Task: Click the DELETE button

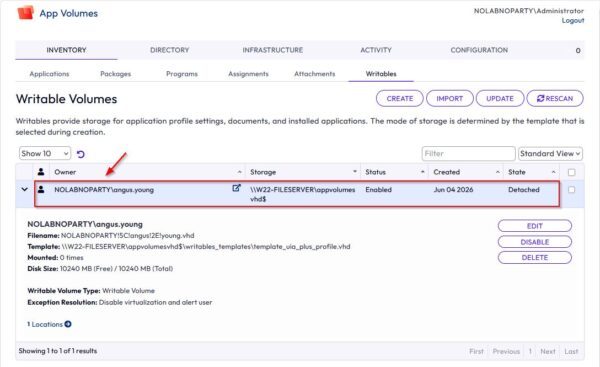Action: click(x=535, y=258)
